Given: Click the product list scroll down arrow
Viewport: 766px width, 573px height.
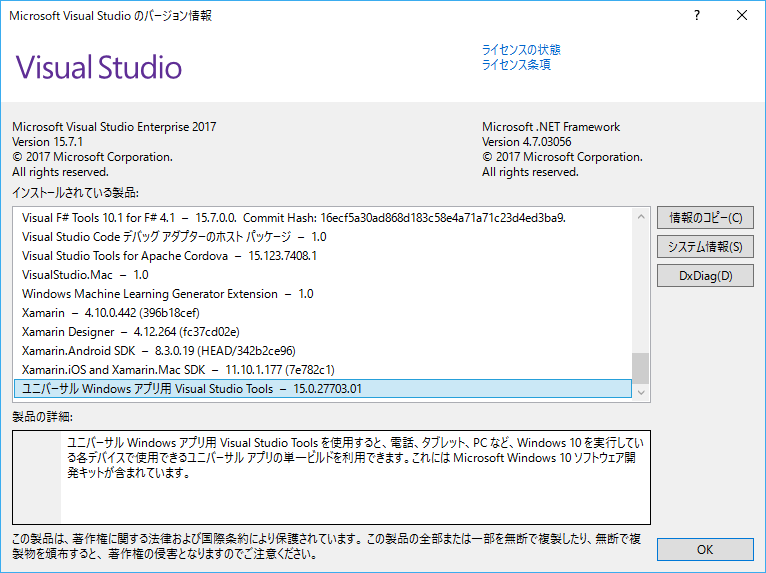Looking at the screenshot, I should [641, 392].
